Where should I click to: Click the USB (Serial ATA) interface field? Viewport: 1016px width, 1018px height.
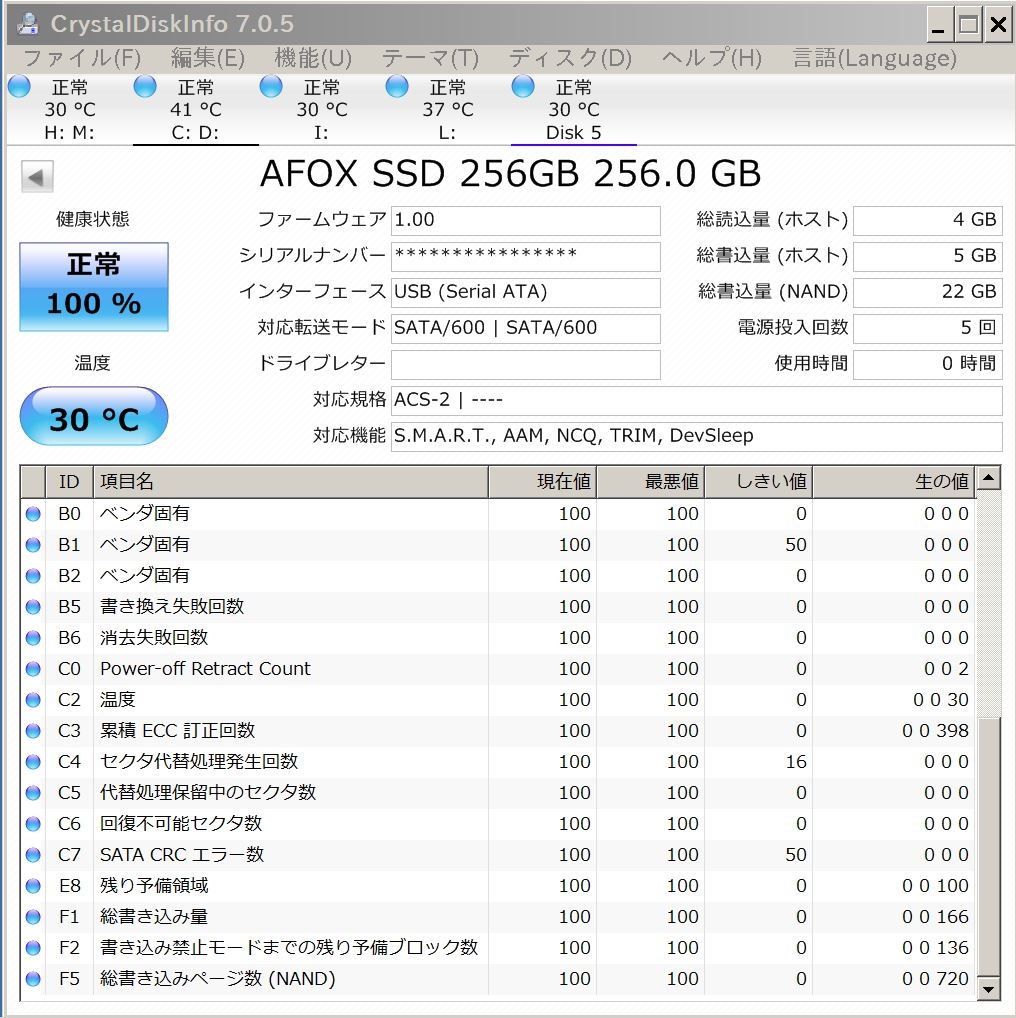526,293
